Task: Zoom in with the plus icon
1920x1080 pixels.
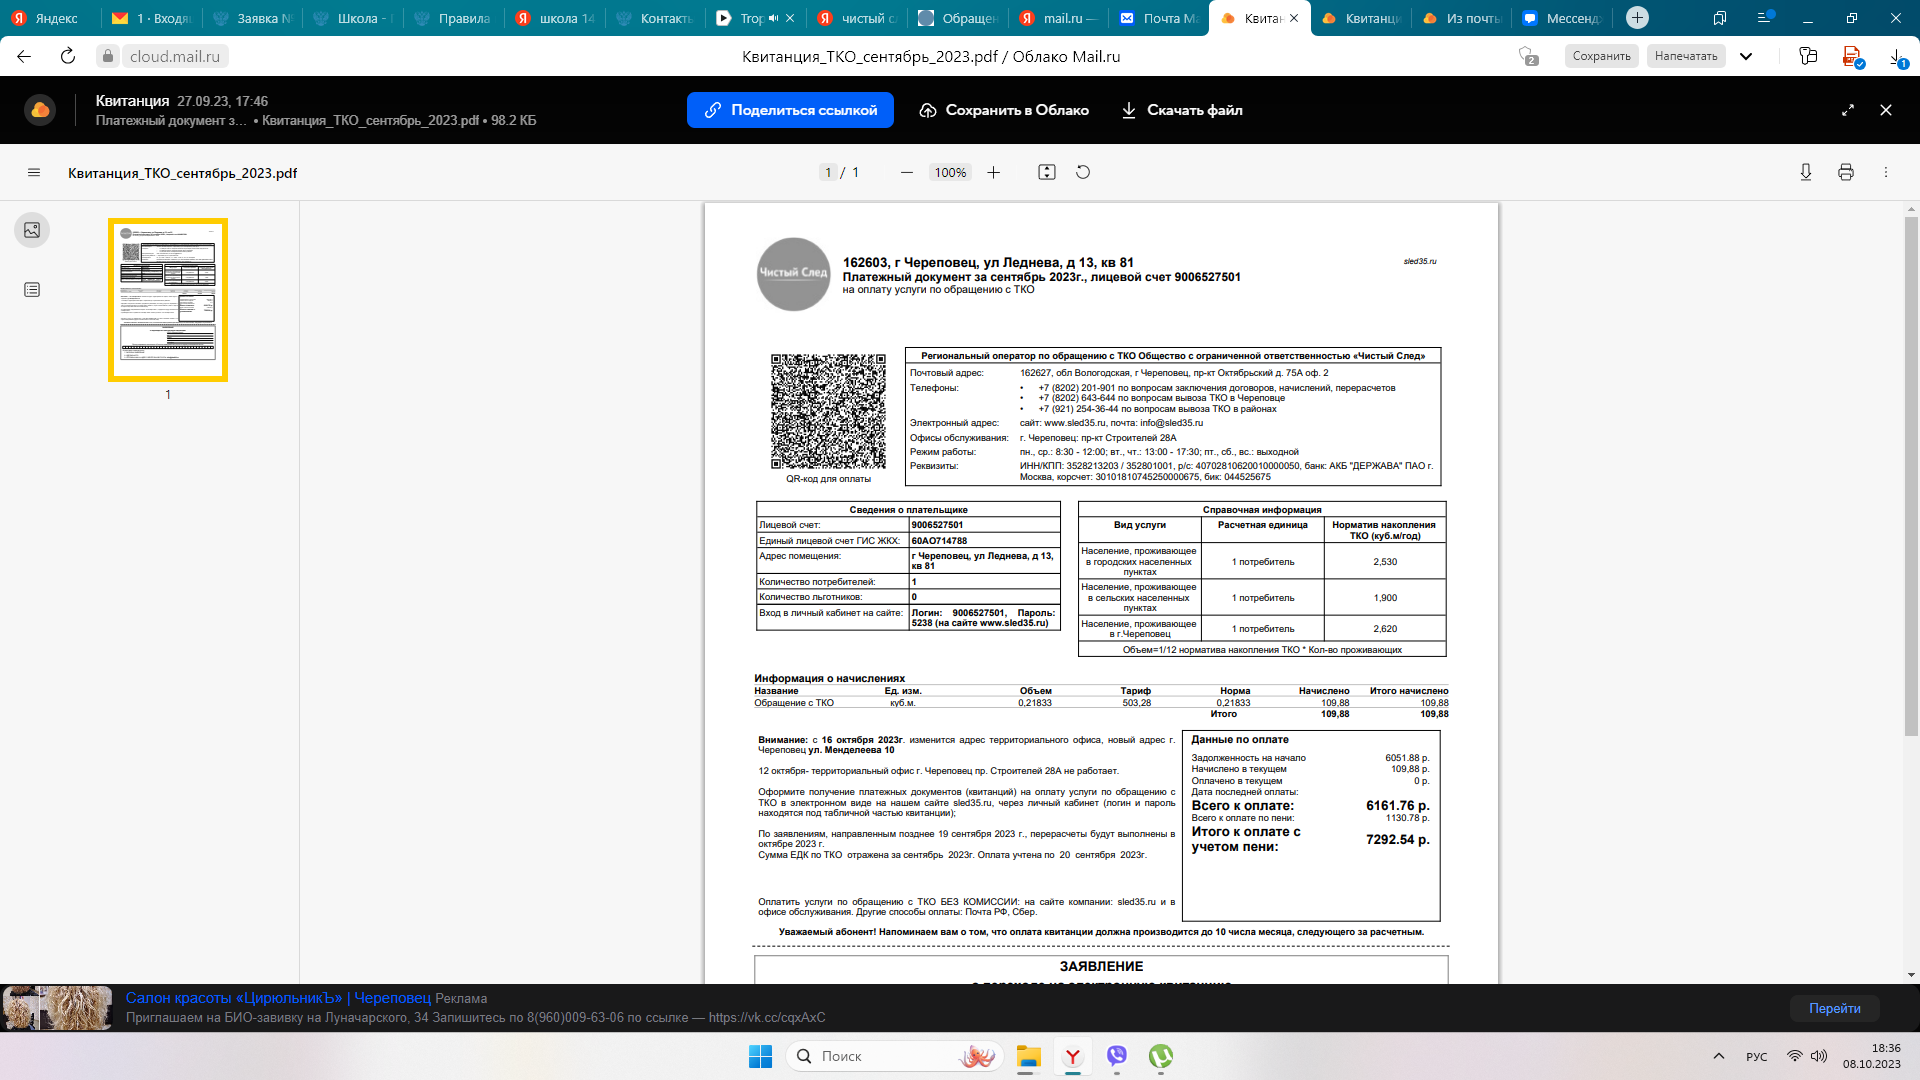Action: coord(993,172)
